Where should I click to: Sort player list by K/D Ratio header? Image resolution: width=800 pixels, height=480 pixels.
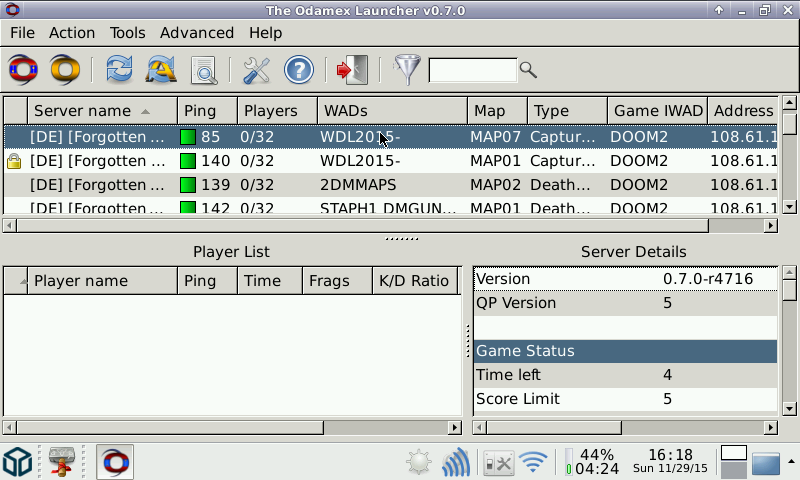[415, 281]
